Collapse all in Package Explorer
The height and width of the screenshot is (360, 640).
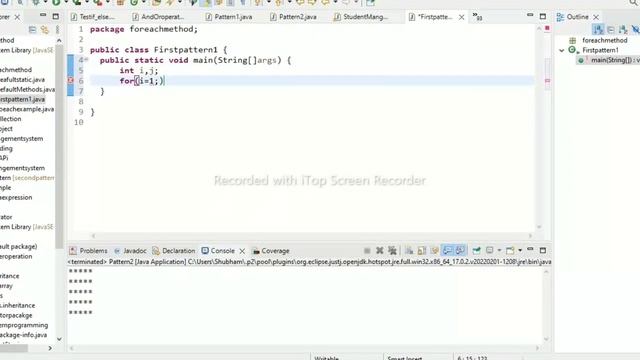(x=33, y=30)
